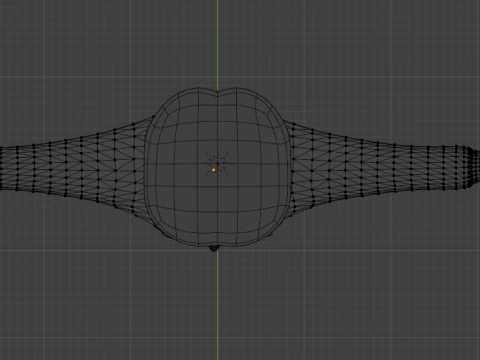Click the 3D cursor crosshair at center
The height and width of the screenshot is (360, 480).
tap(217, 163)
